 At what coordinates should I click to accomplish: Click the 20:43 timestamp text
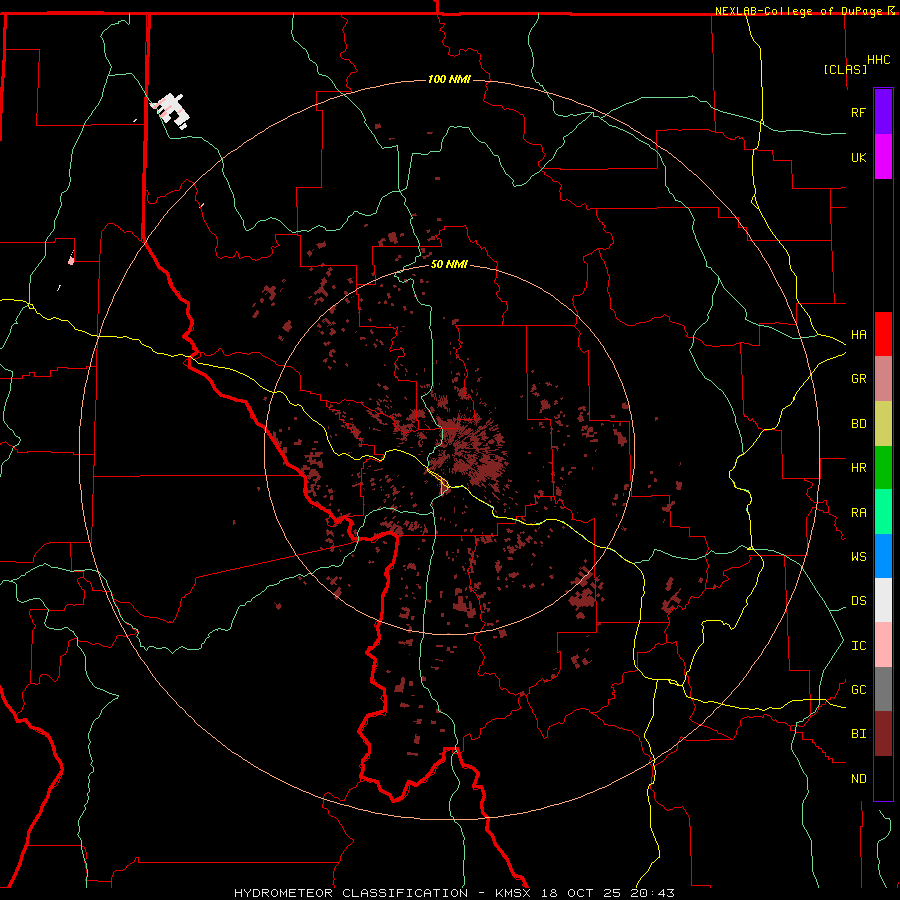click(x=655, y=893)
